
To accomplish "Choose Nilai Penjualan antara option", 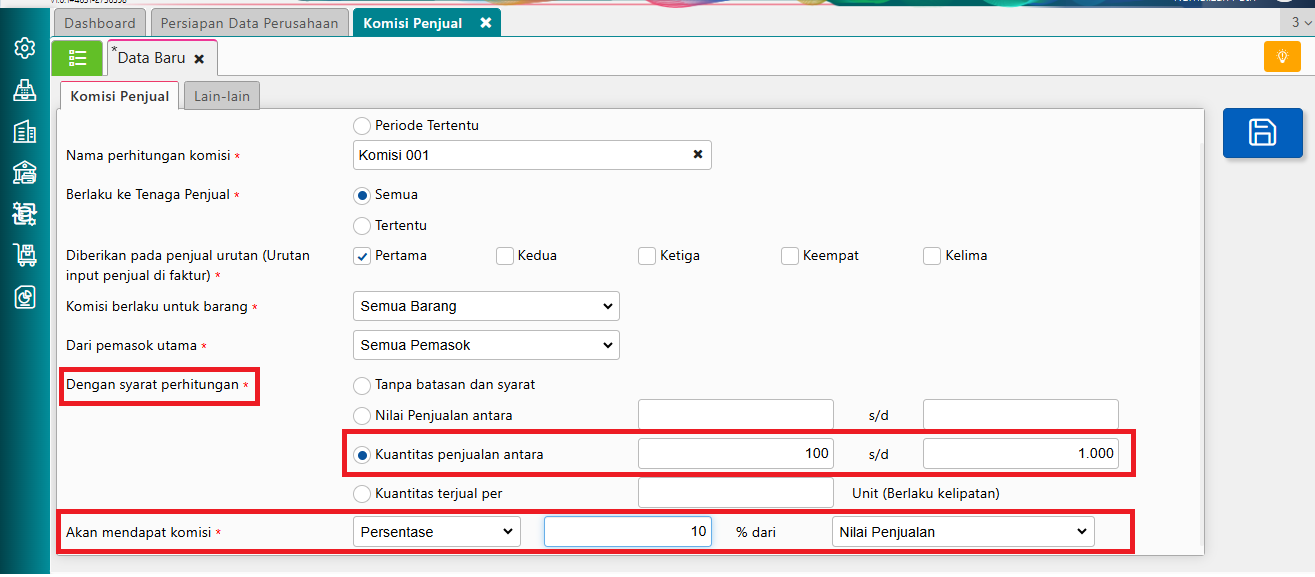I will (362, 416).
